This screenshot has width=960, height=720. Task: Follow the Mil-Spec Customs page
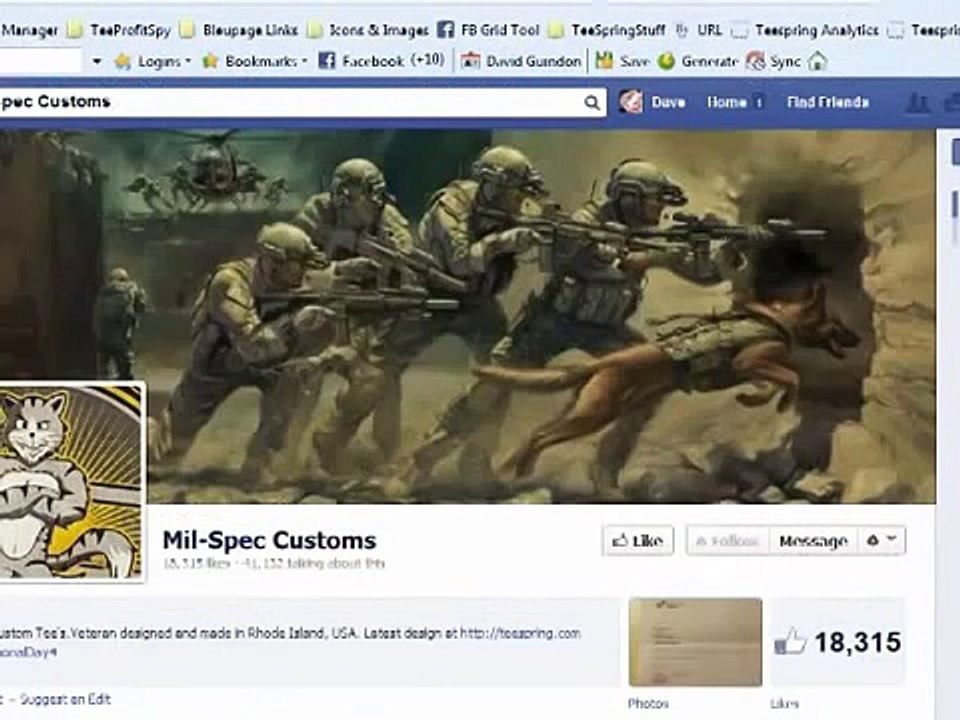click(727, 541)
